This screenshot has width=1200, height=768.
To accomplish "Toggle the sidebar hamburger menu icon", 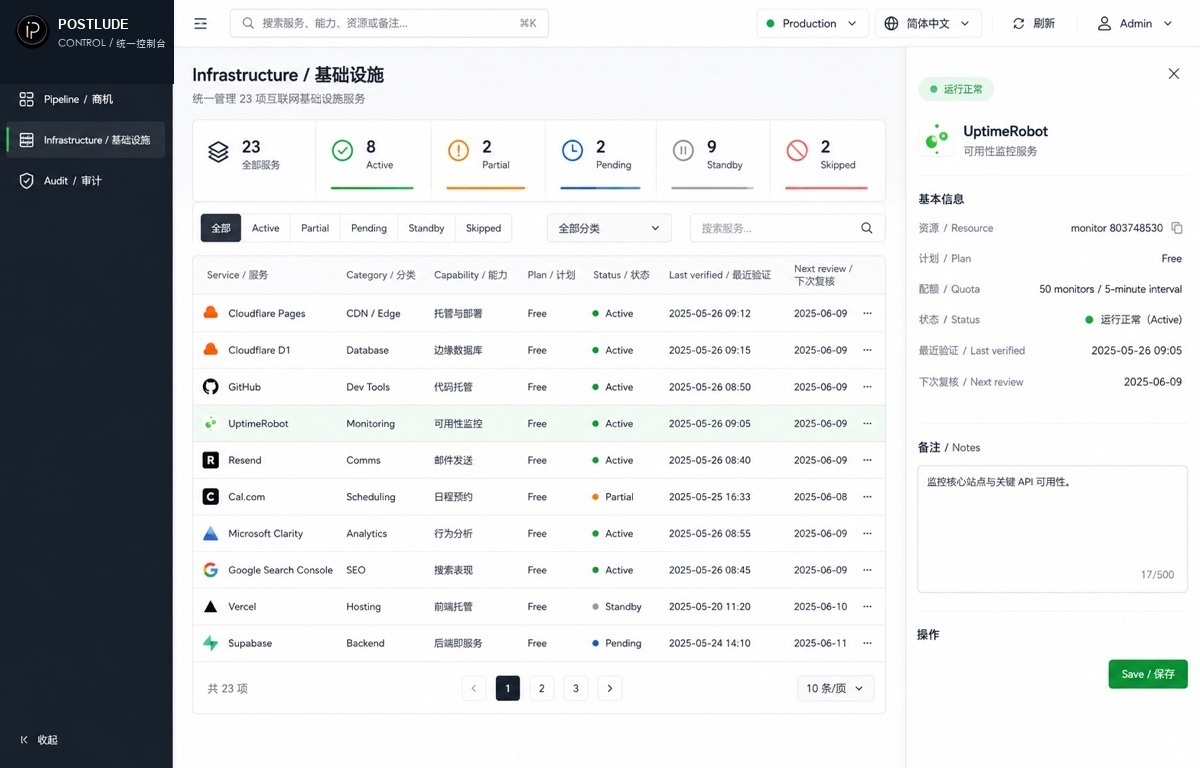I will pos(201,23).
